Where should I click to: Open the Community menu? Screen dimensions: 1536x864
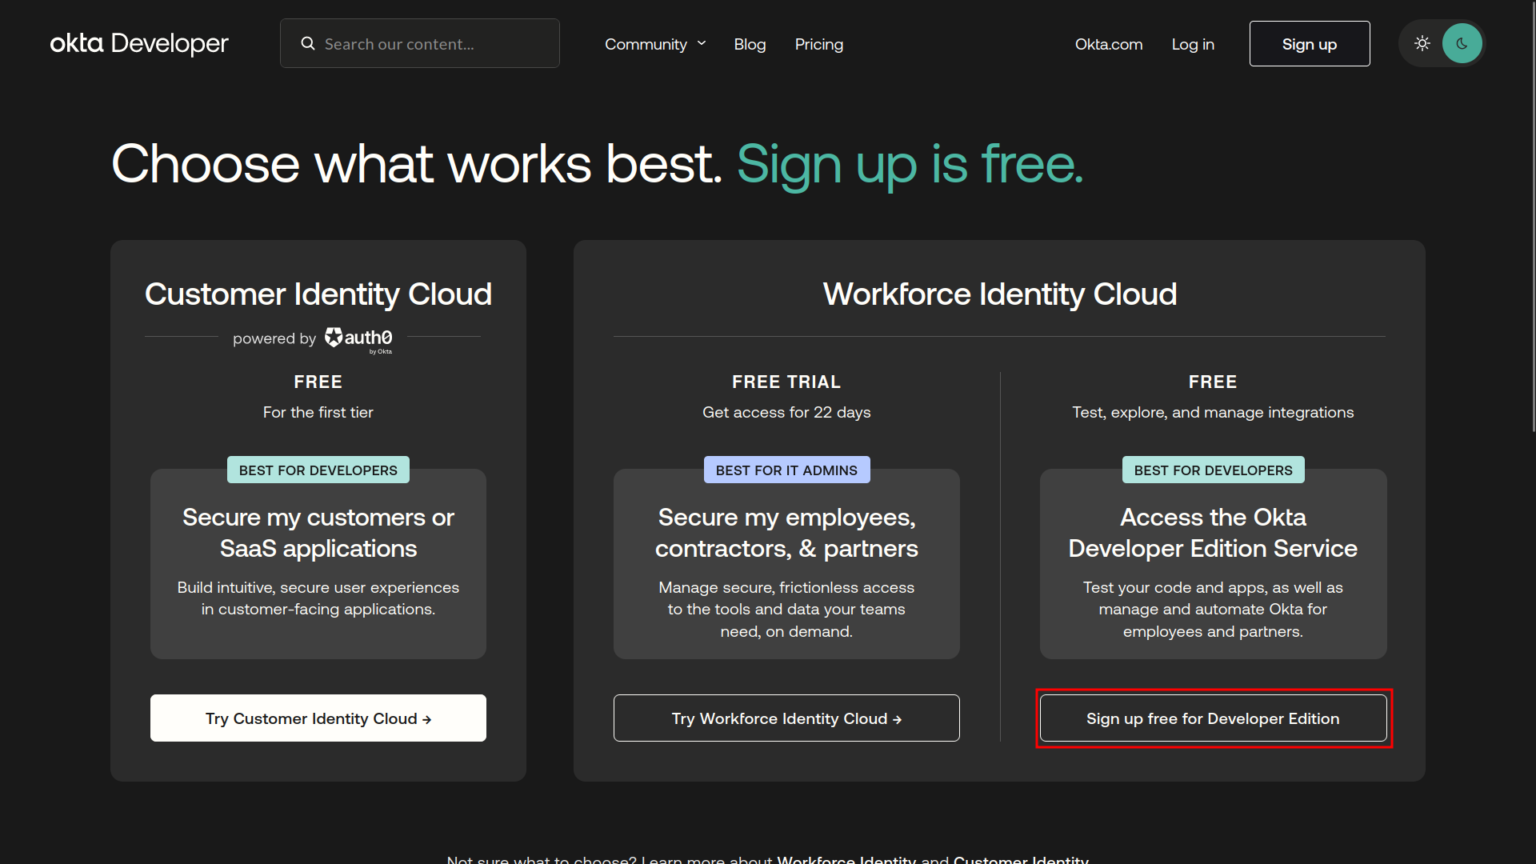[x=646, y=44]
